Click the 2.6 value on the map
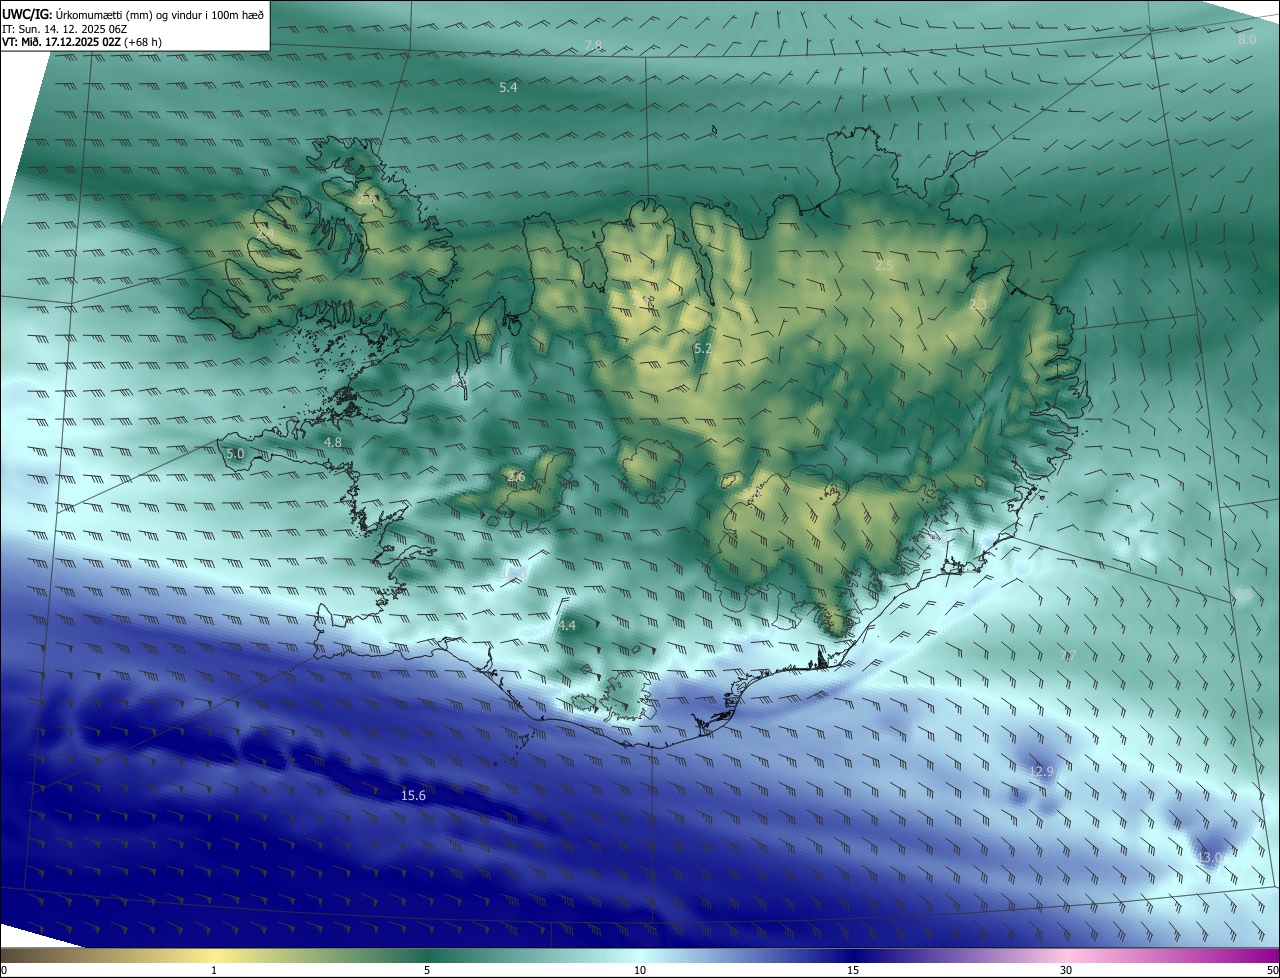The height and width of the screenshot is (978, 1280). (x=516, y=476)
